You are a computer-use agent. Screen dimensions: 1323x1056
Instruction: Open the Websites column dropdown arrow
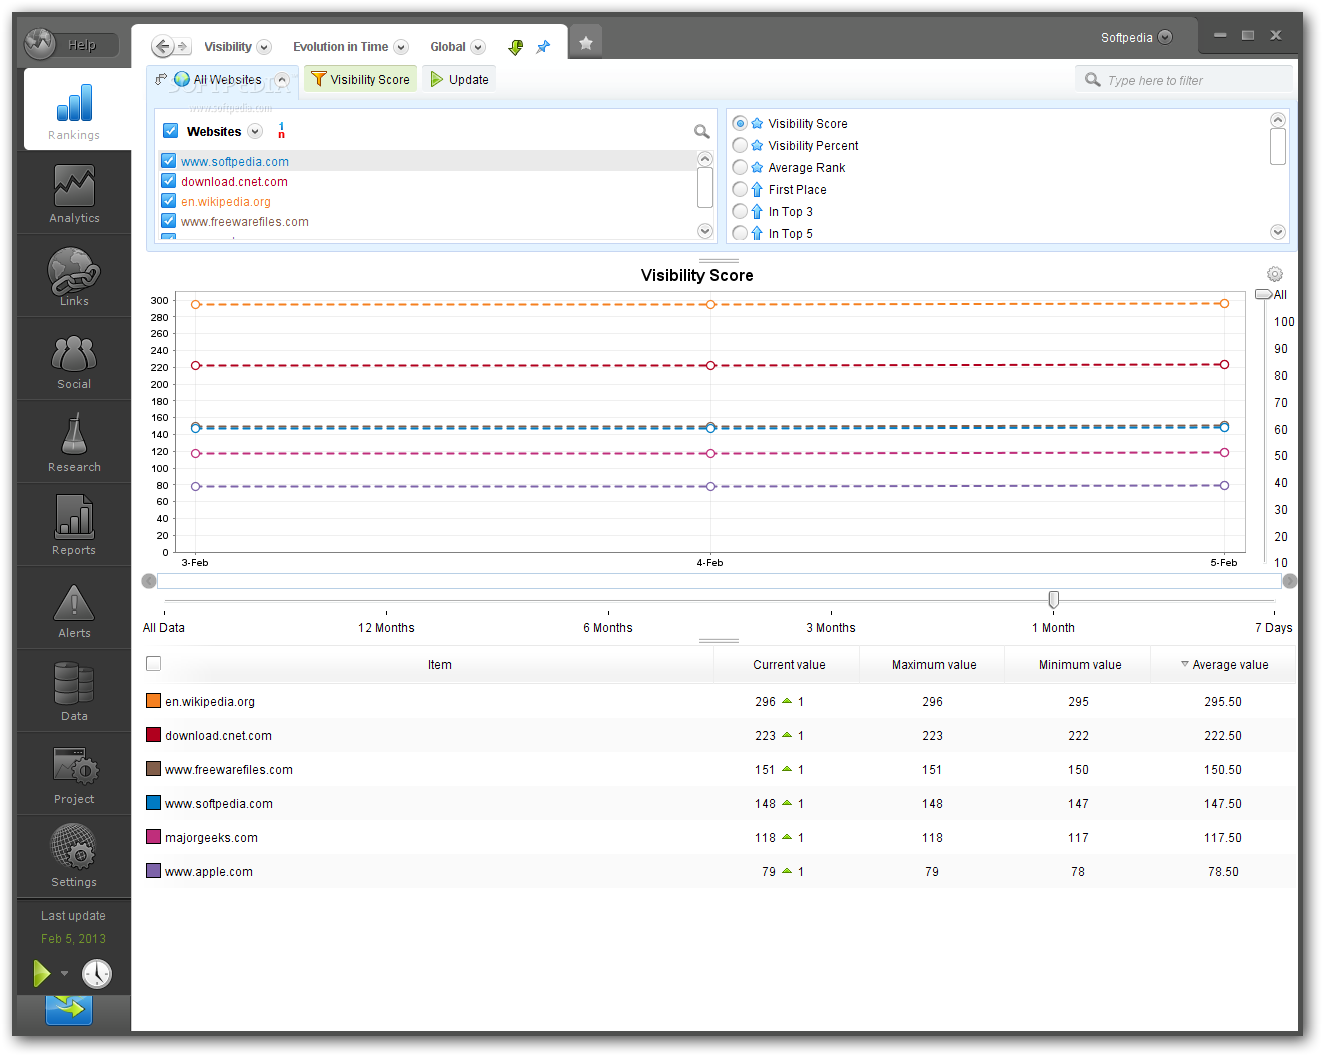[x=255, y=131]
